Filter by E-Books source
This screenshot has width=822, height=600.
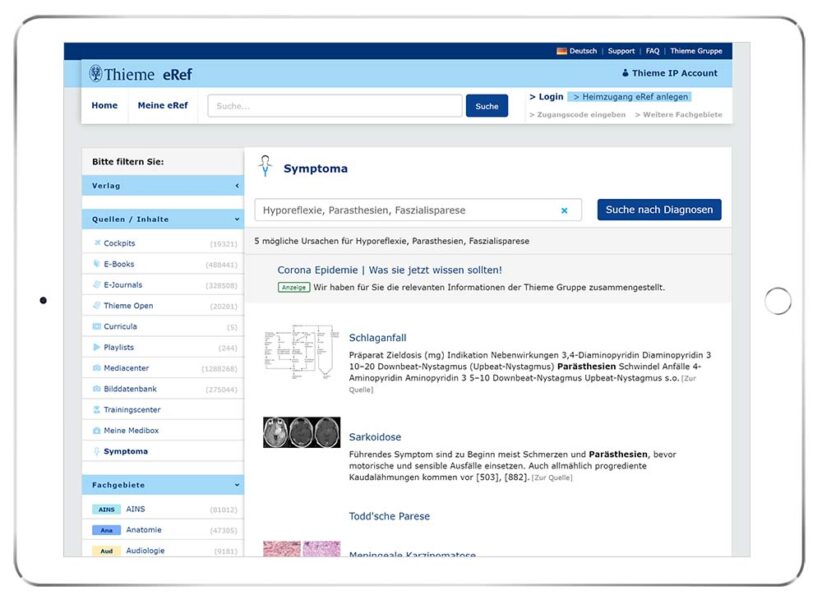(x=163, y=264)
